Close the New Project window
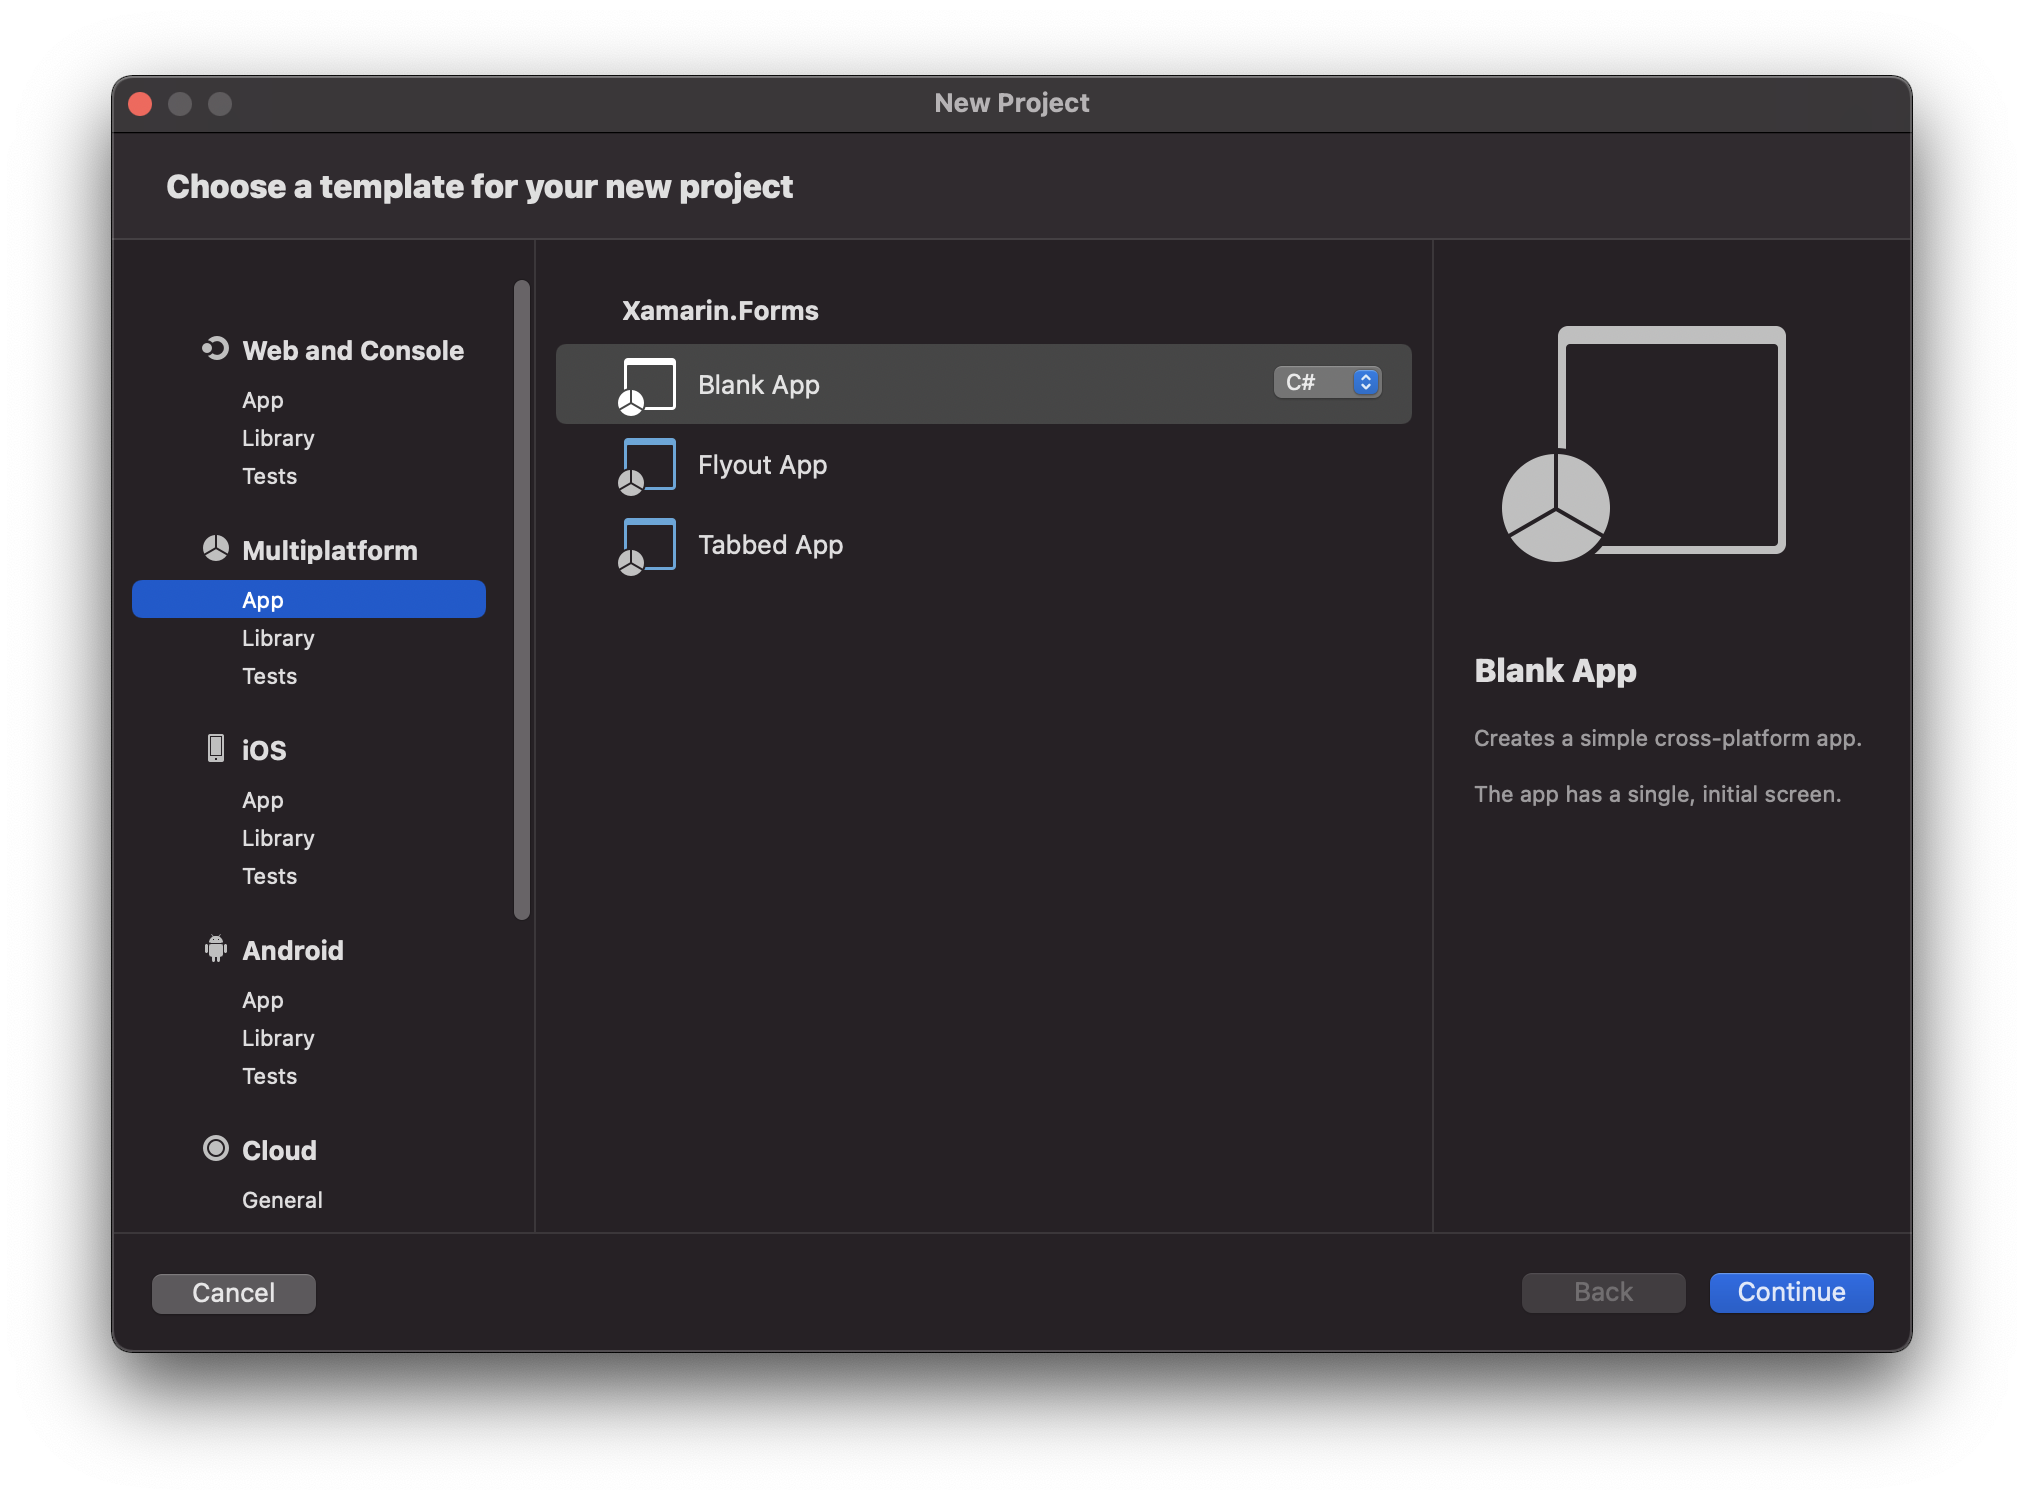This screenshot has height=1500, width=2024. [x=140, y=104]
